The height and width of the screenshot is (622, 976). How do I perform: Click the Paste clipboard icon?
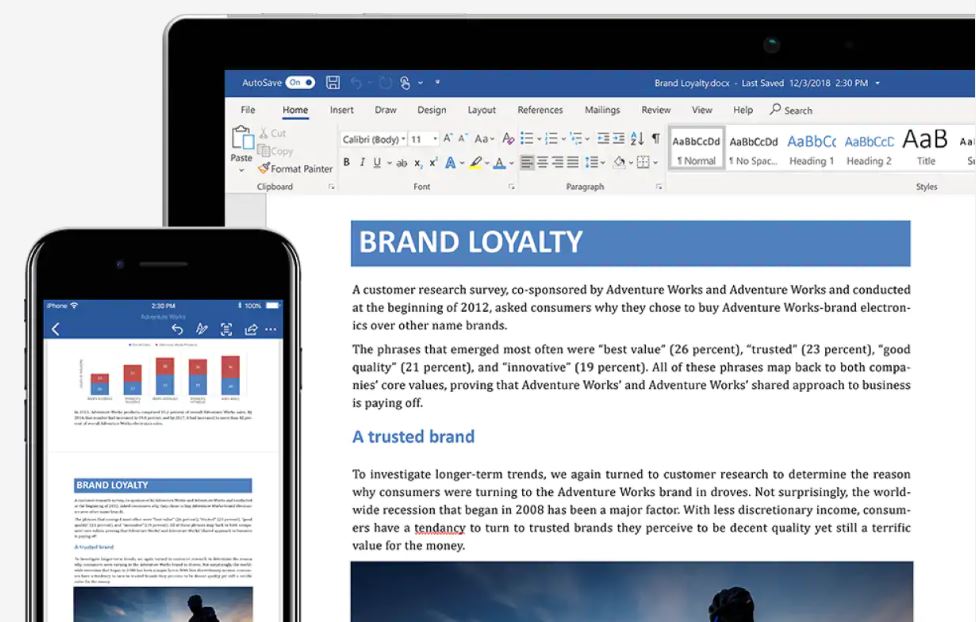(x=242, y=138)
